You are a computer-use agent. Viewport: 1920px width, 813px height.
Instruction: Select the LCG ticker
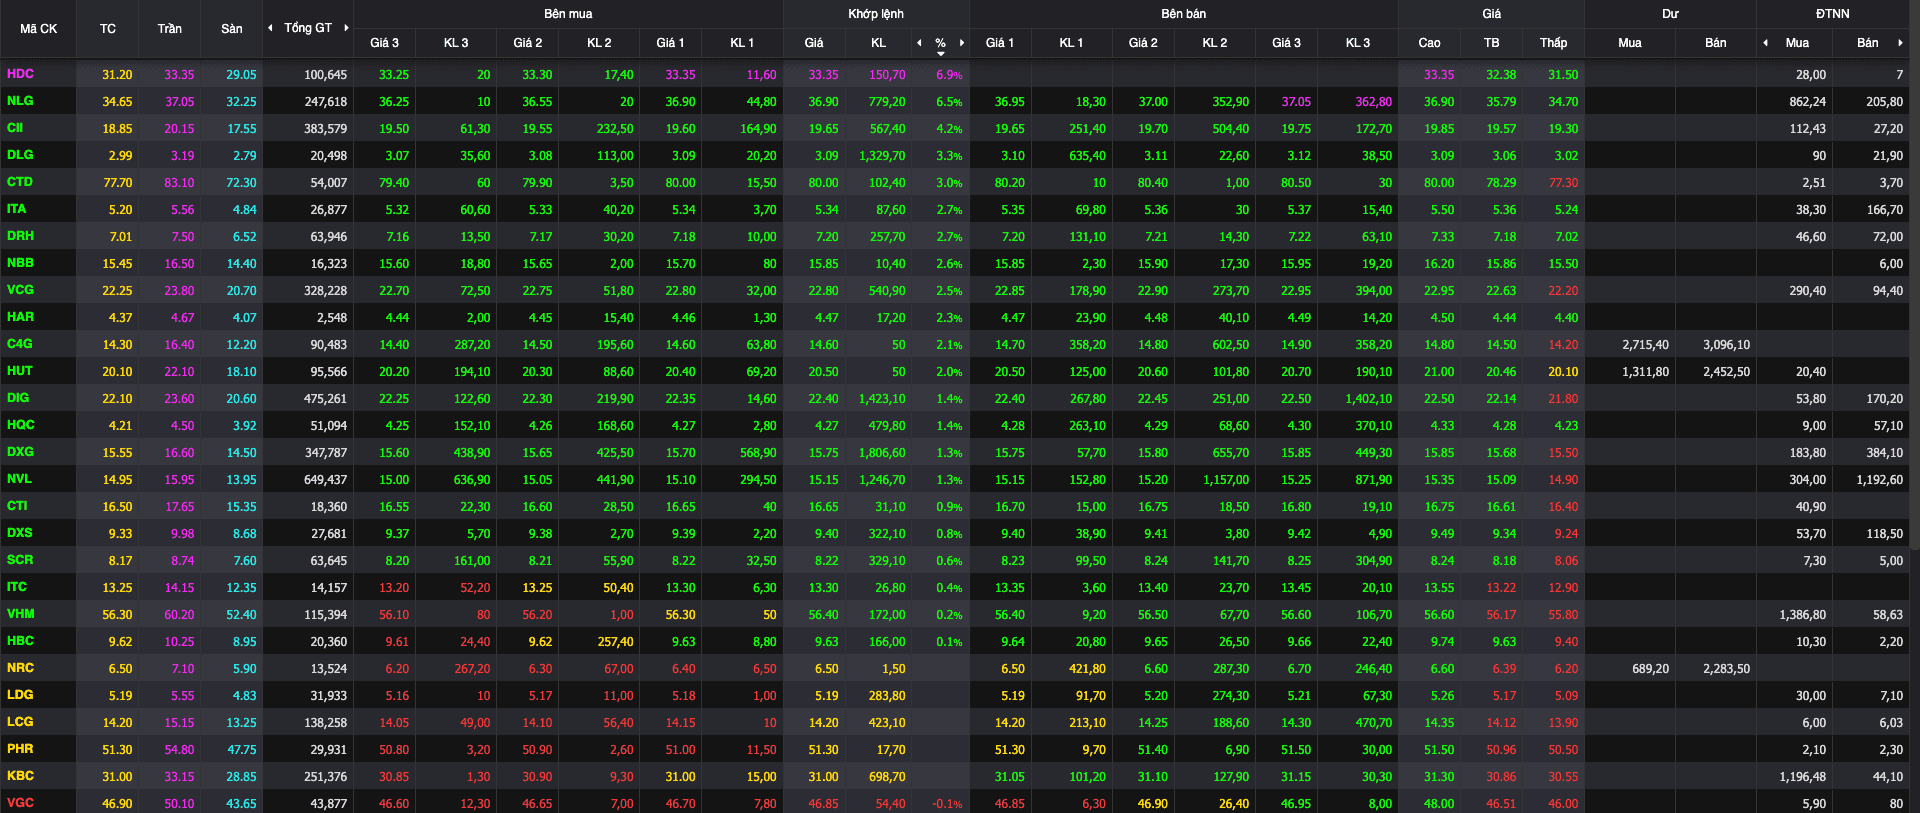20,722
